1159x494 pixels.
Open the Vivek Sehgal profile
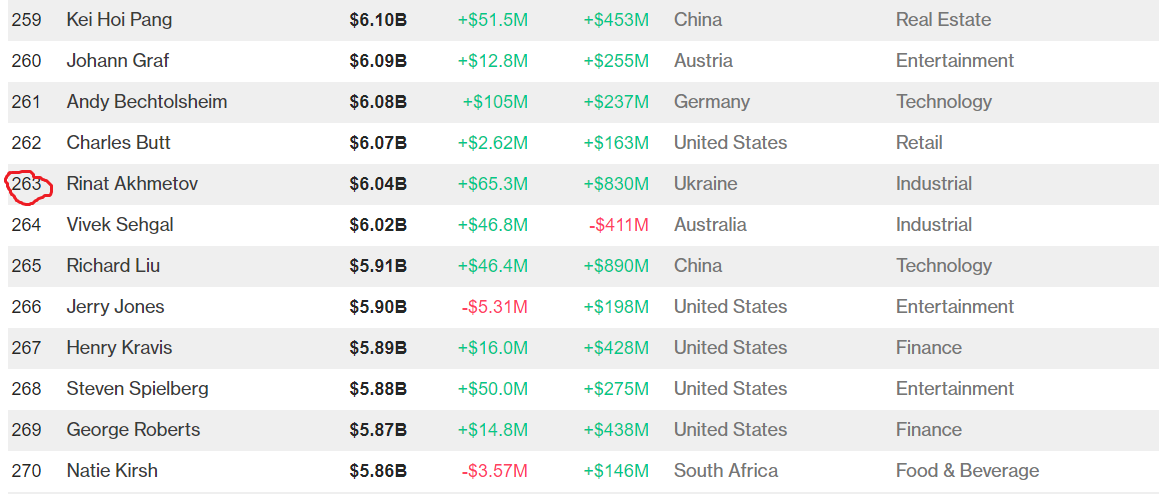(120, 225)
